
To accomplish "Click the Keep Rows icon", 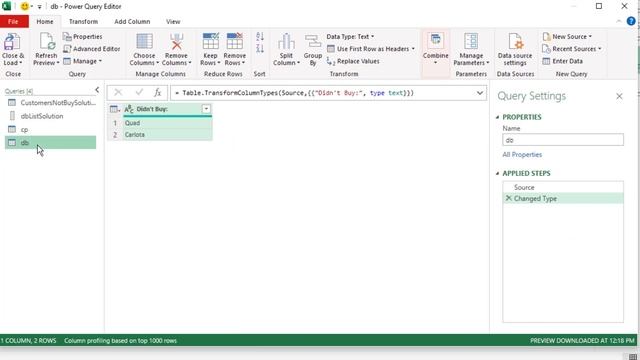I will pyautogui.click(x=211, y=42).
